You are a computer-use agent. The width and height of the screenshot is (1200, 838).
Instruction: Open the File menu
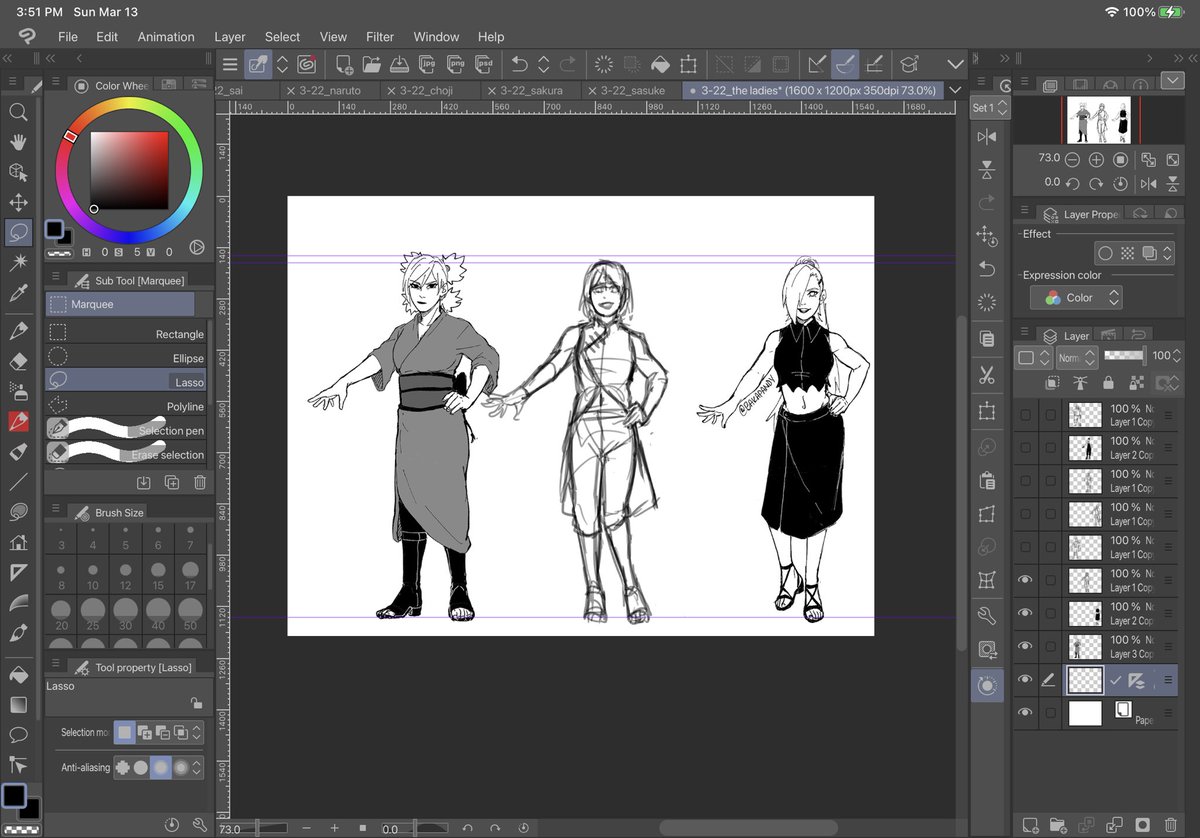[68, 37]
